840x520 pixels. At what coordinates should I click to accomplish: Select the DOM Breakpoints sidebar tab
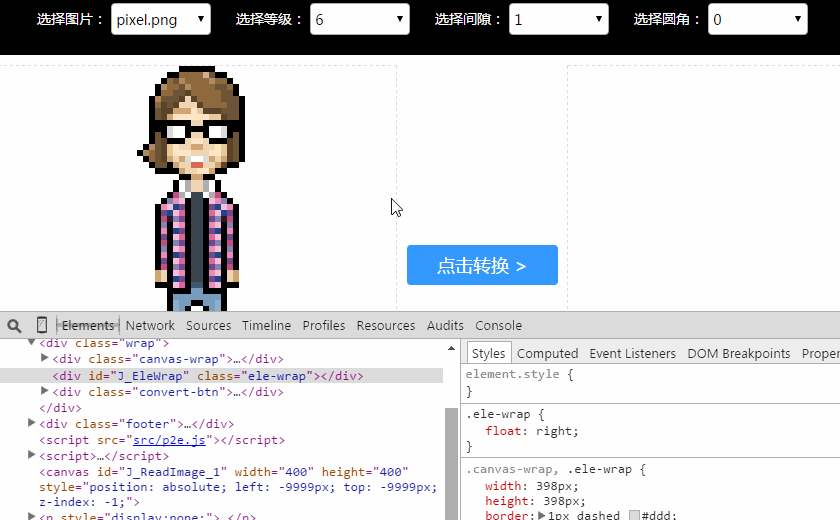click(739, 353)
